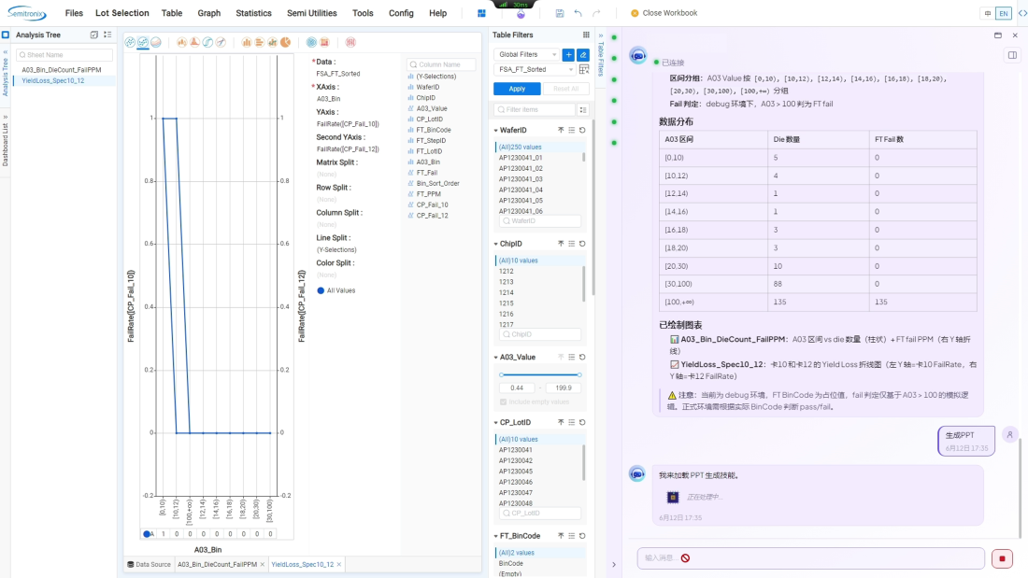This screenshot has height=578, width=1028.
Task: Click the blue series legend dot under chart
Action: coord(146,534)
